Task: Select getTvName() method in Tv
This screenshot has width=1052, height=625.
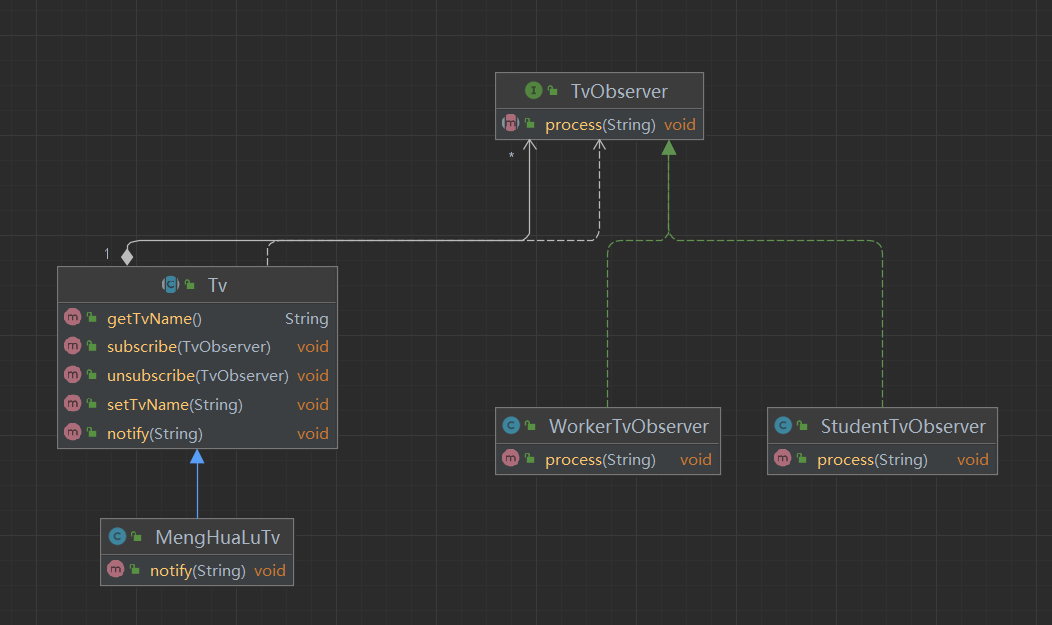Action: point(154,319)
